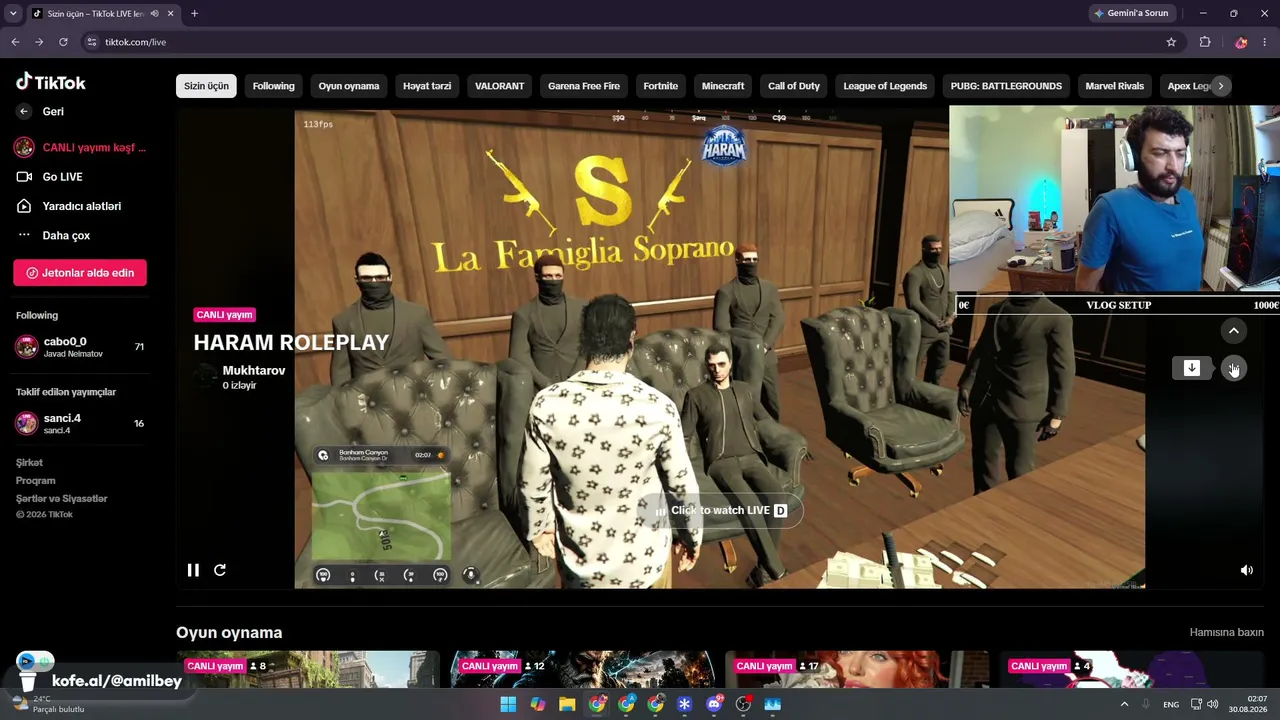Open the followed cabo0.0 channel
1280x720 pixels.
coord(80,347)
